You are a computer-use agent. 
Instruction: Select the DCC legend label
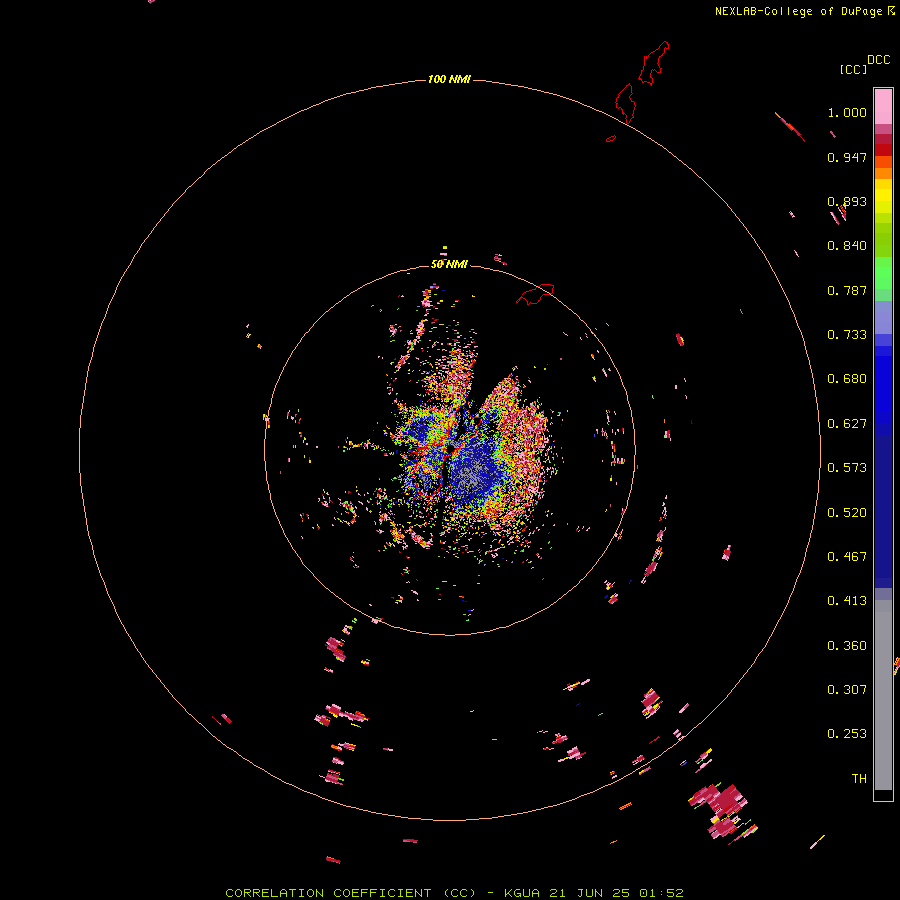(879, 60)
